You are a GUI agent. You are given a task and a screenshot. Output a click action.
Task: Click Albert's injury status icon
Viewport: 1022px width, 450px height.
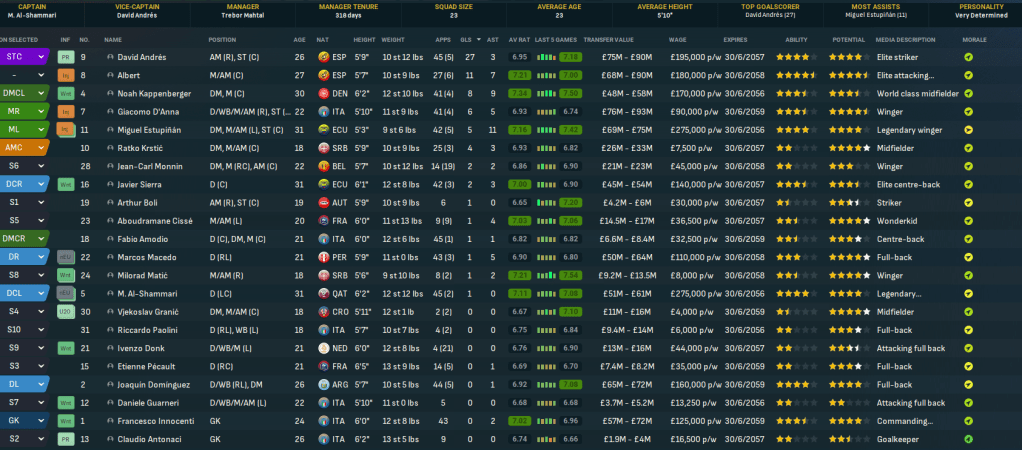click(x=64, y=75)
